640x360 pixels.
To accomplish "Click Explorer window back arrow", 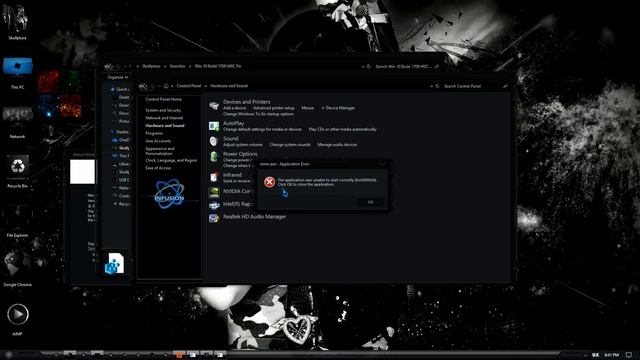I will coord(108,66).
